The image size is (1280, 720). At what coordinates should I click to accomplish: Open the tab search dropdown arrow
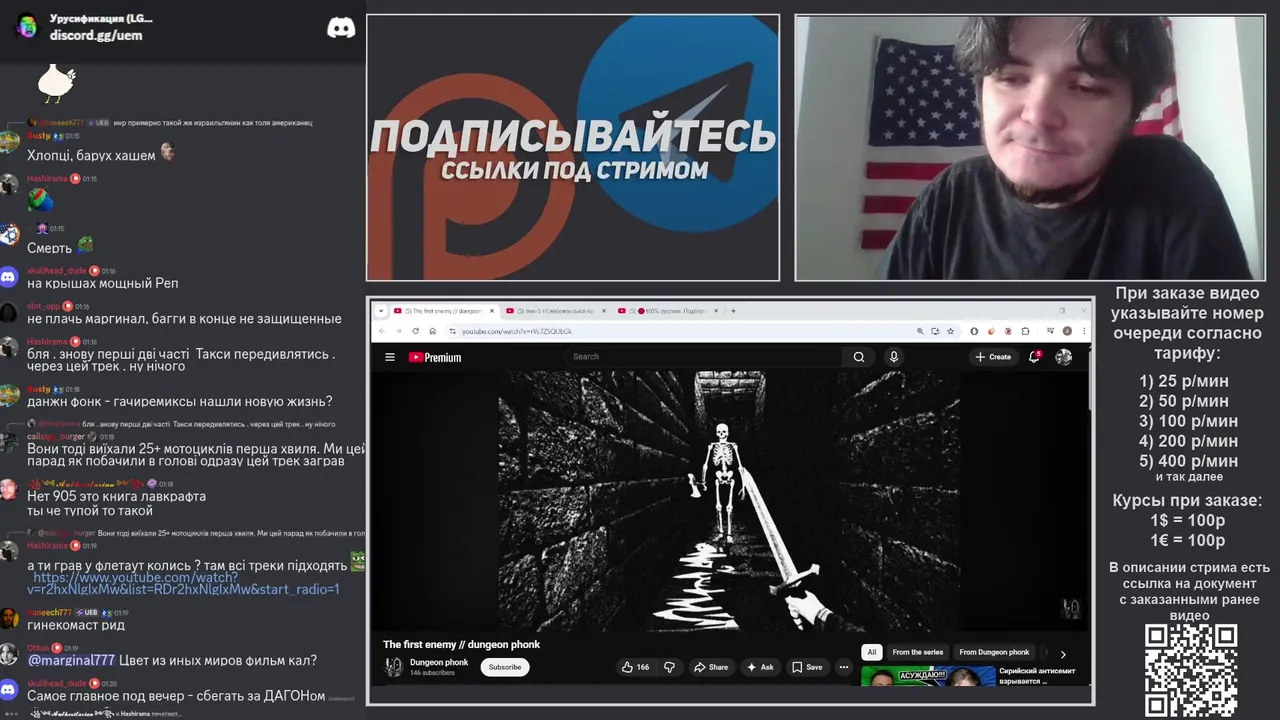pyautogui.click(x=380, y=311)
